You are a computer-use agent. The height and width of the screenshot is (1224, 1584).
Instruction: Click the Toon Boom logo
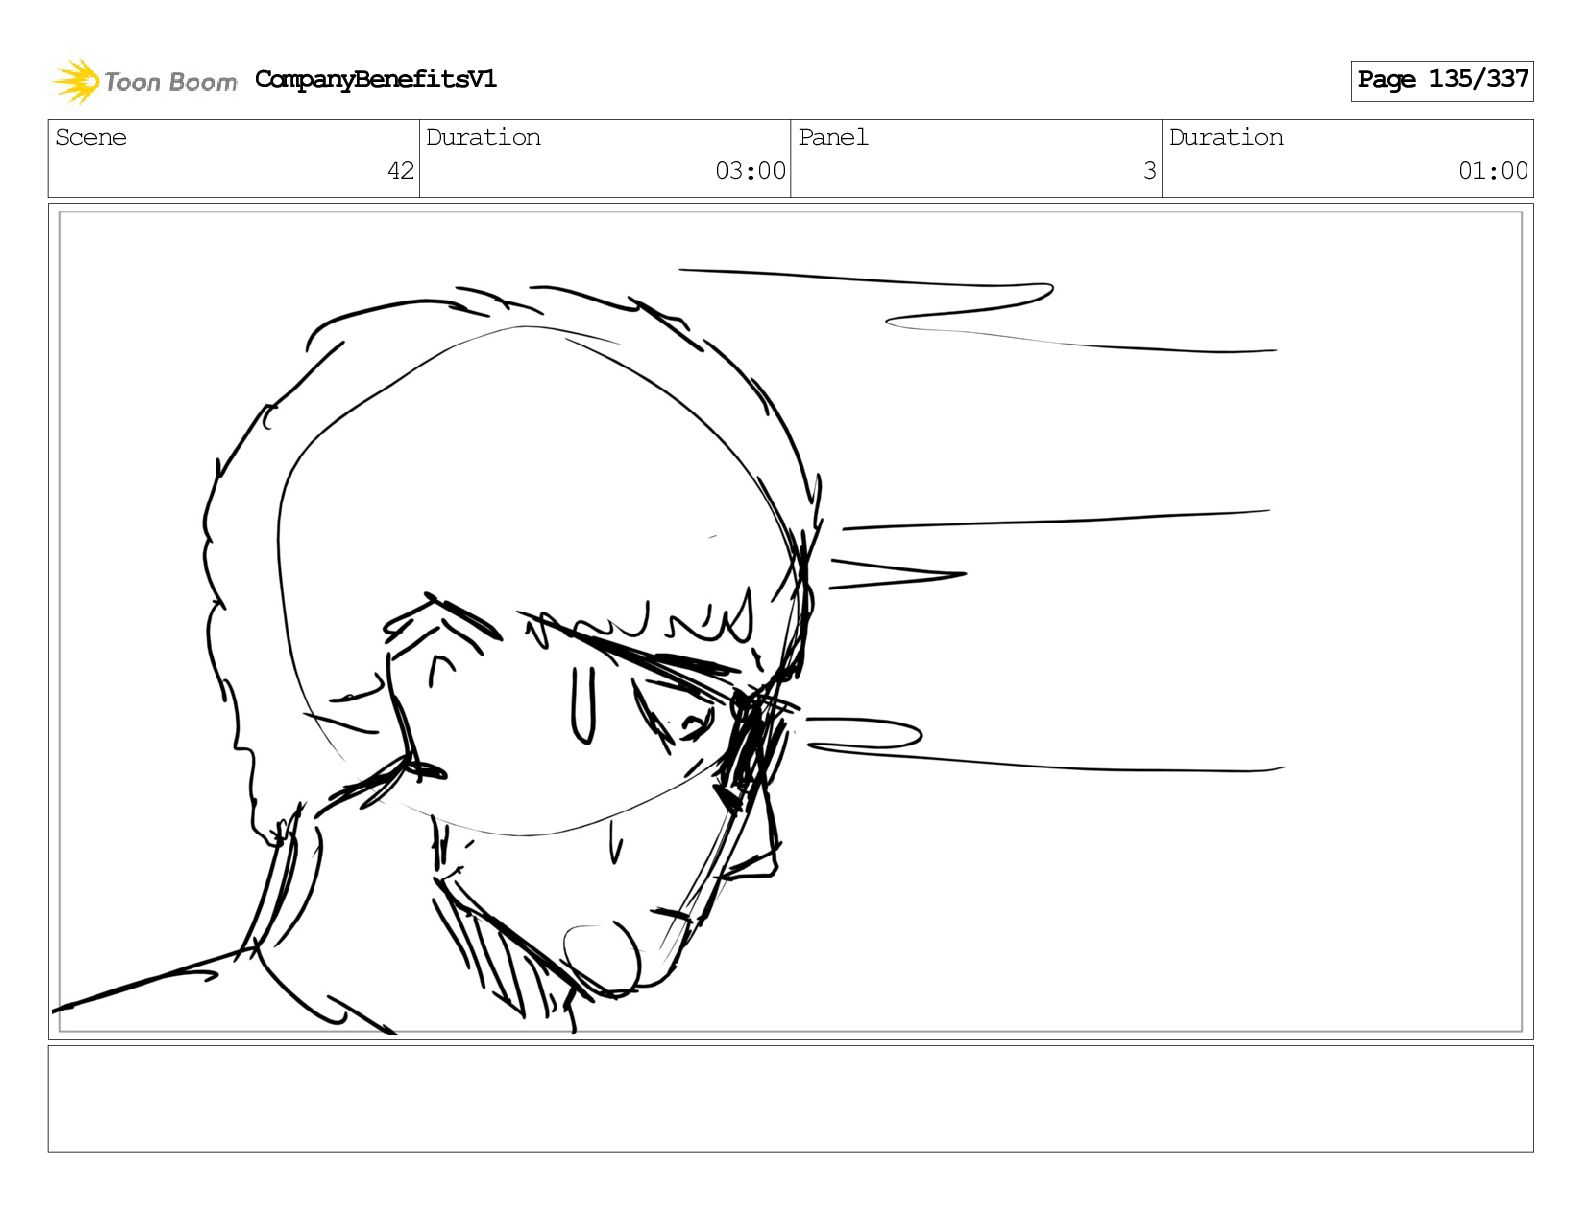(x=145, y=81)
